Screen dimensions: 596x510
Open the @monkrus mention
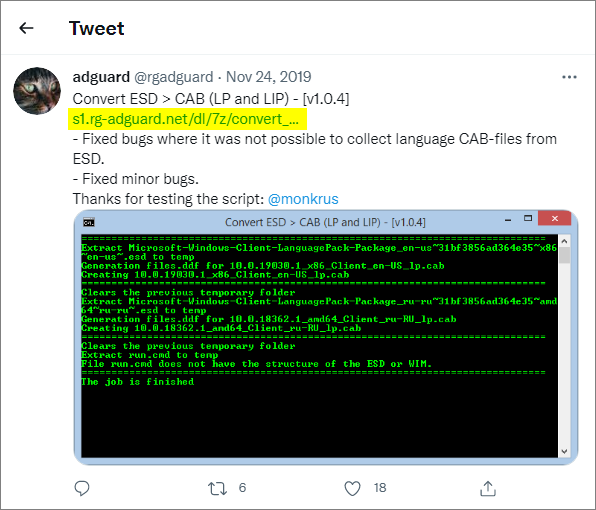tap(303, 199)
